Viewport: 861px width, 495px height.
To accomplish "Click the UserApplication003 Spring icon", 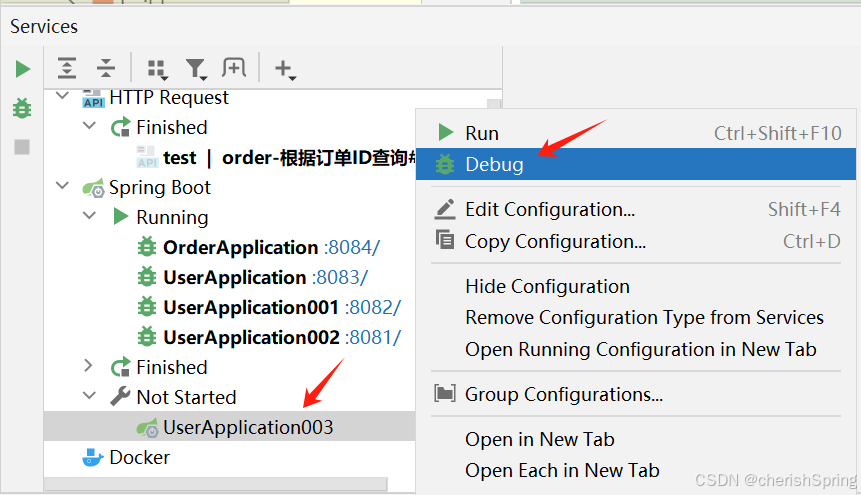I will 147,427.
